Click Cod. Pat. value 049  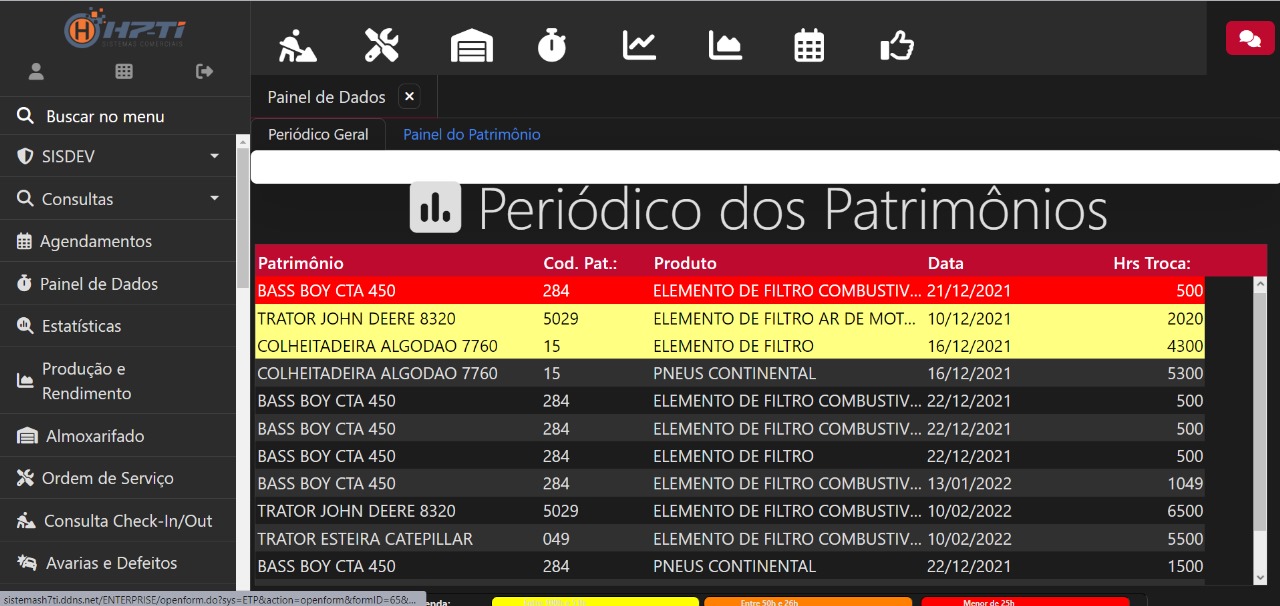click(x=557, y=538)
